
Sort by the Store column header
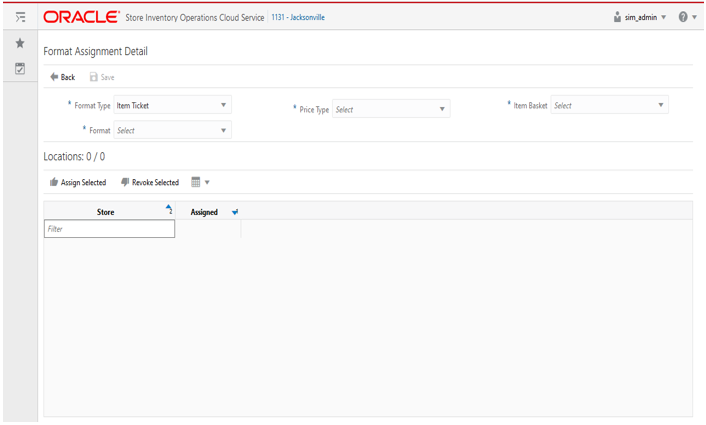point(105,212)
